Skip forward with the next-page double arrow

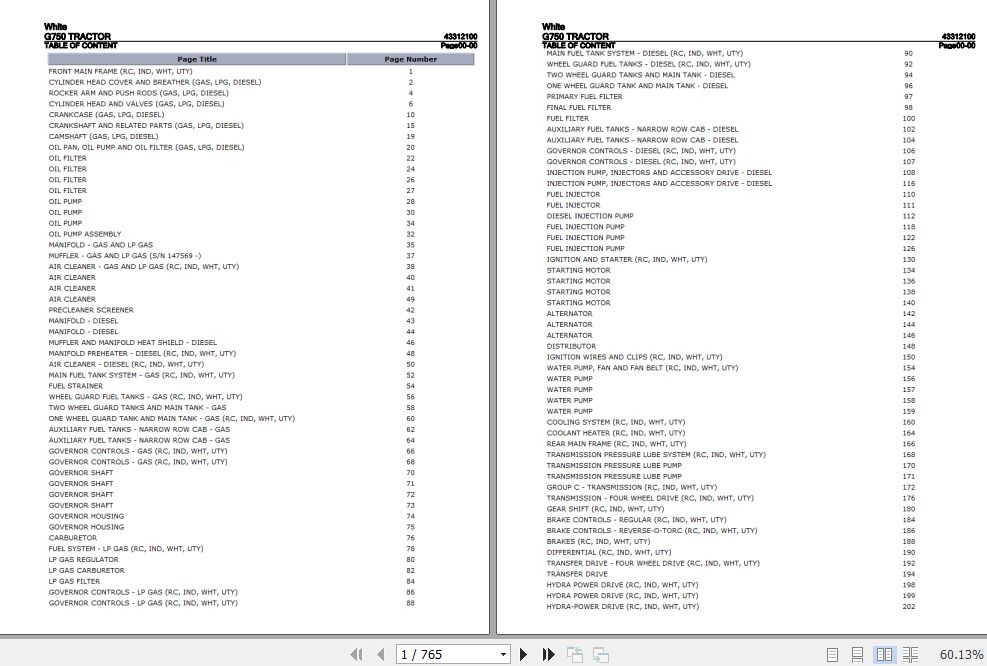(548, 654)
